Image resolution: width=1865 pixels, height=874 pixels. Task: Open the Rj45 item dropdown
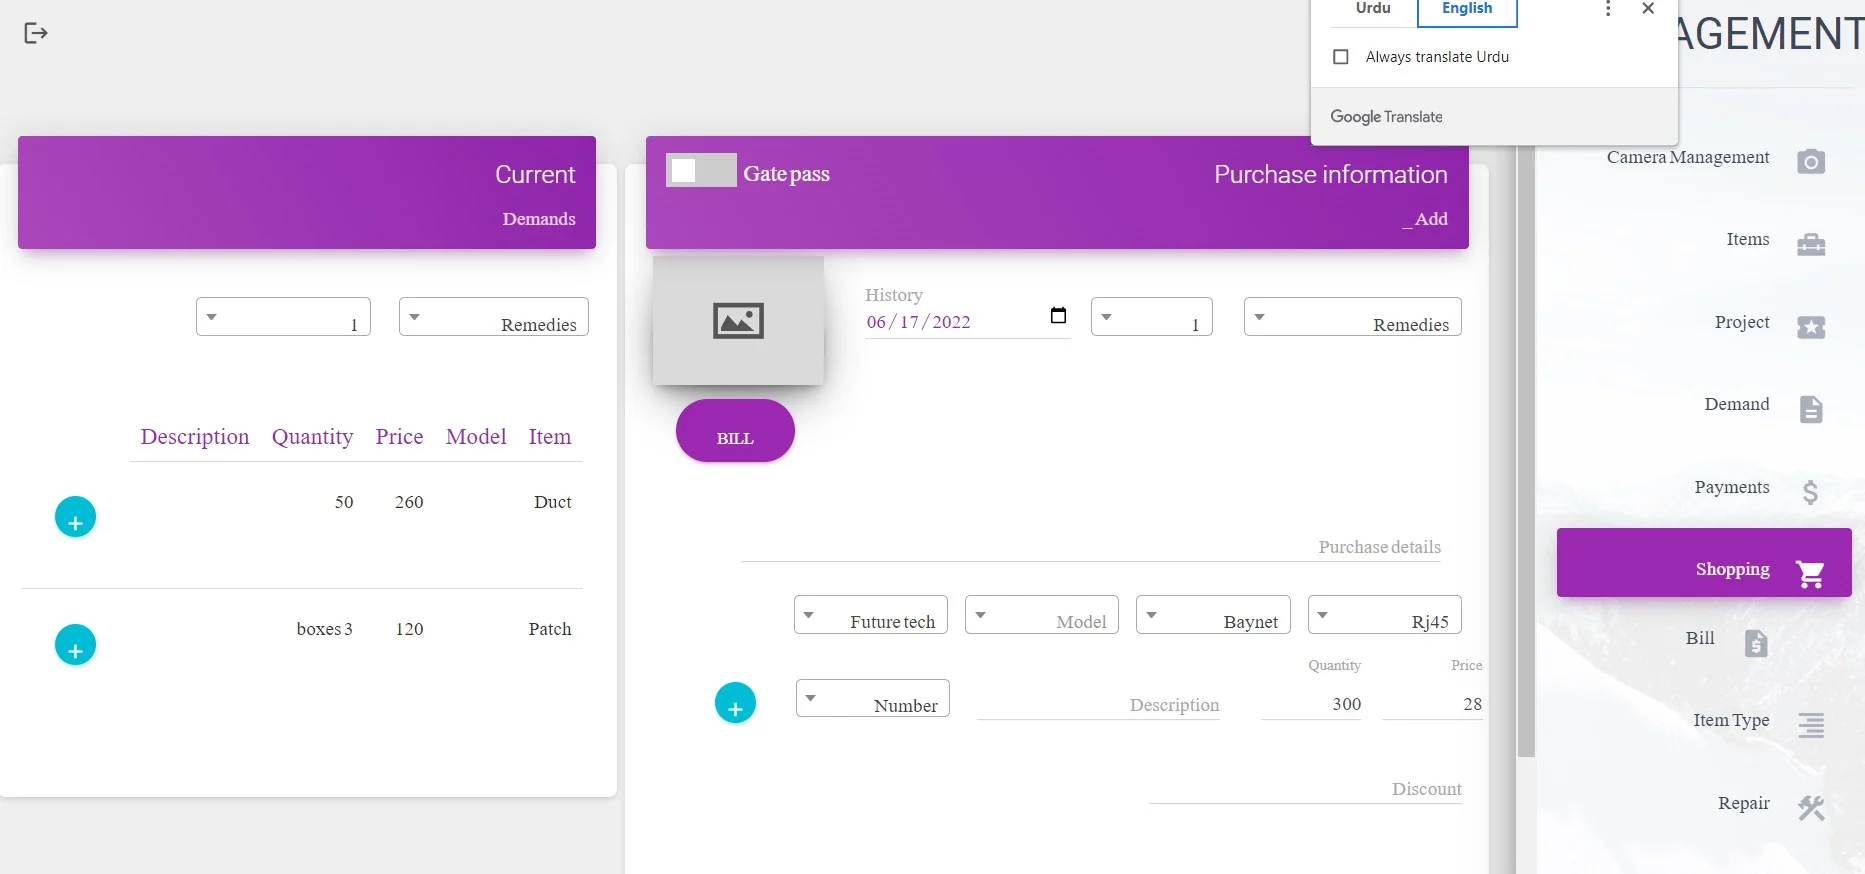point(1384,615)
